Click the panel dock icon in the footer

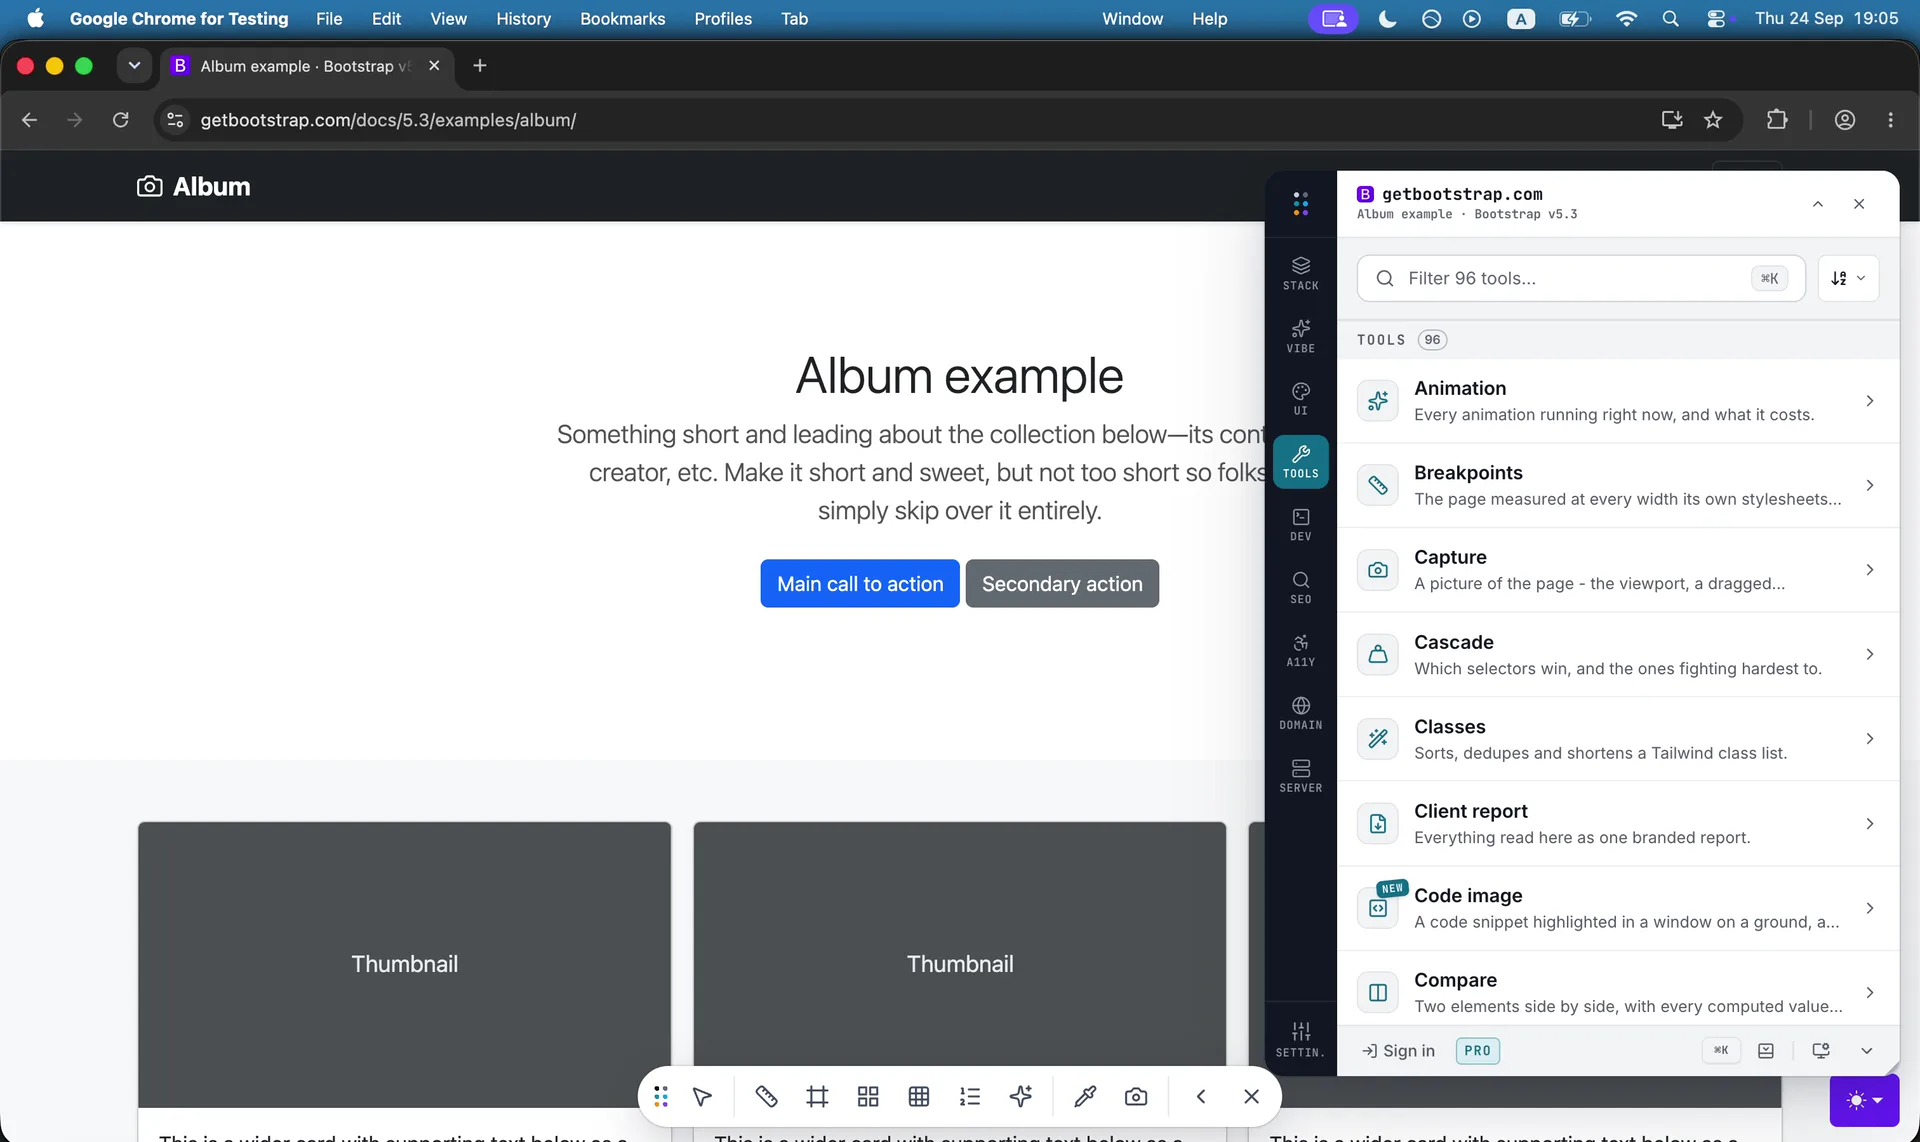click(1766, 1051)
